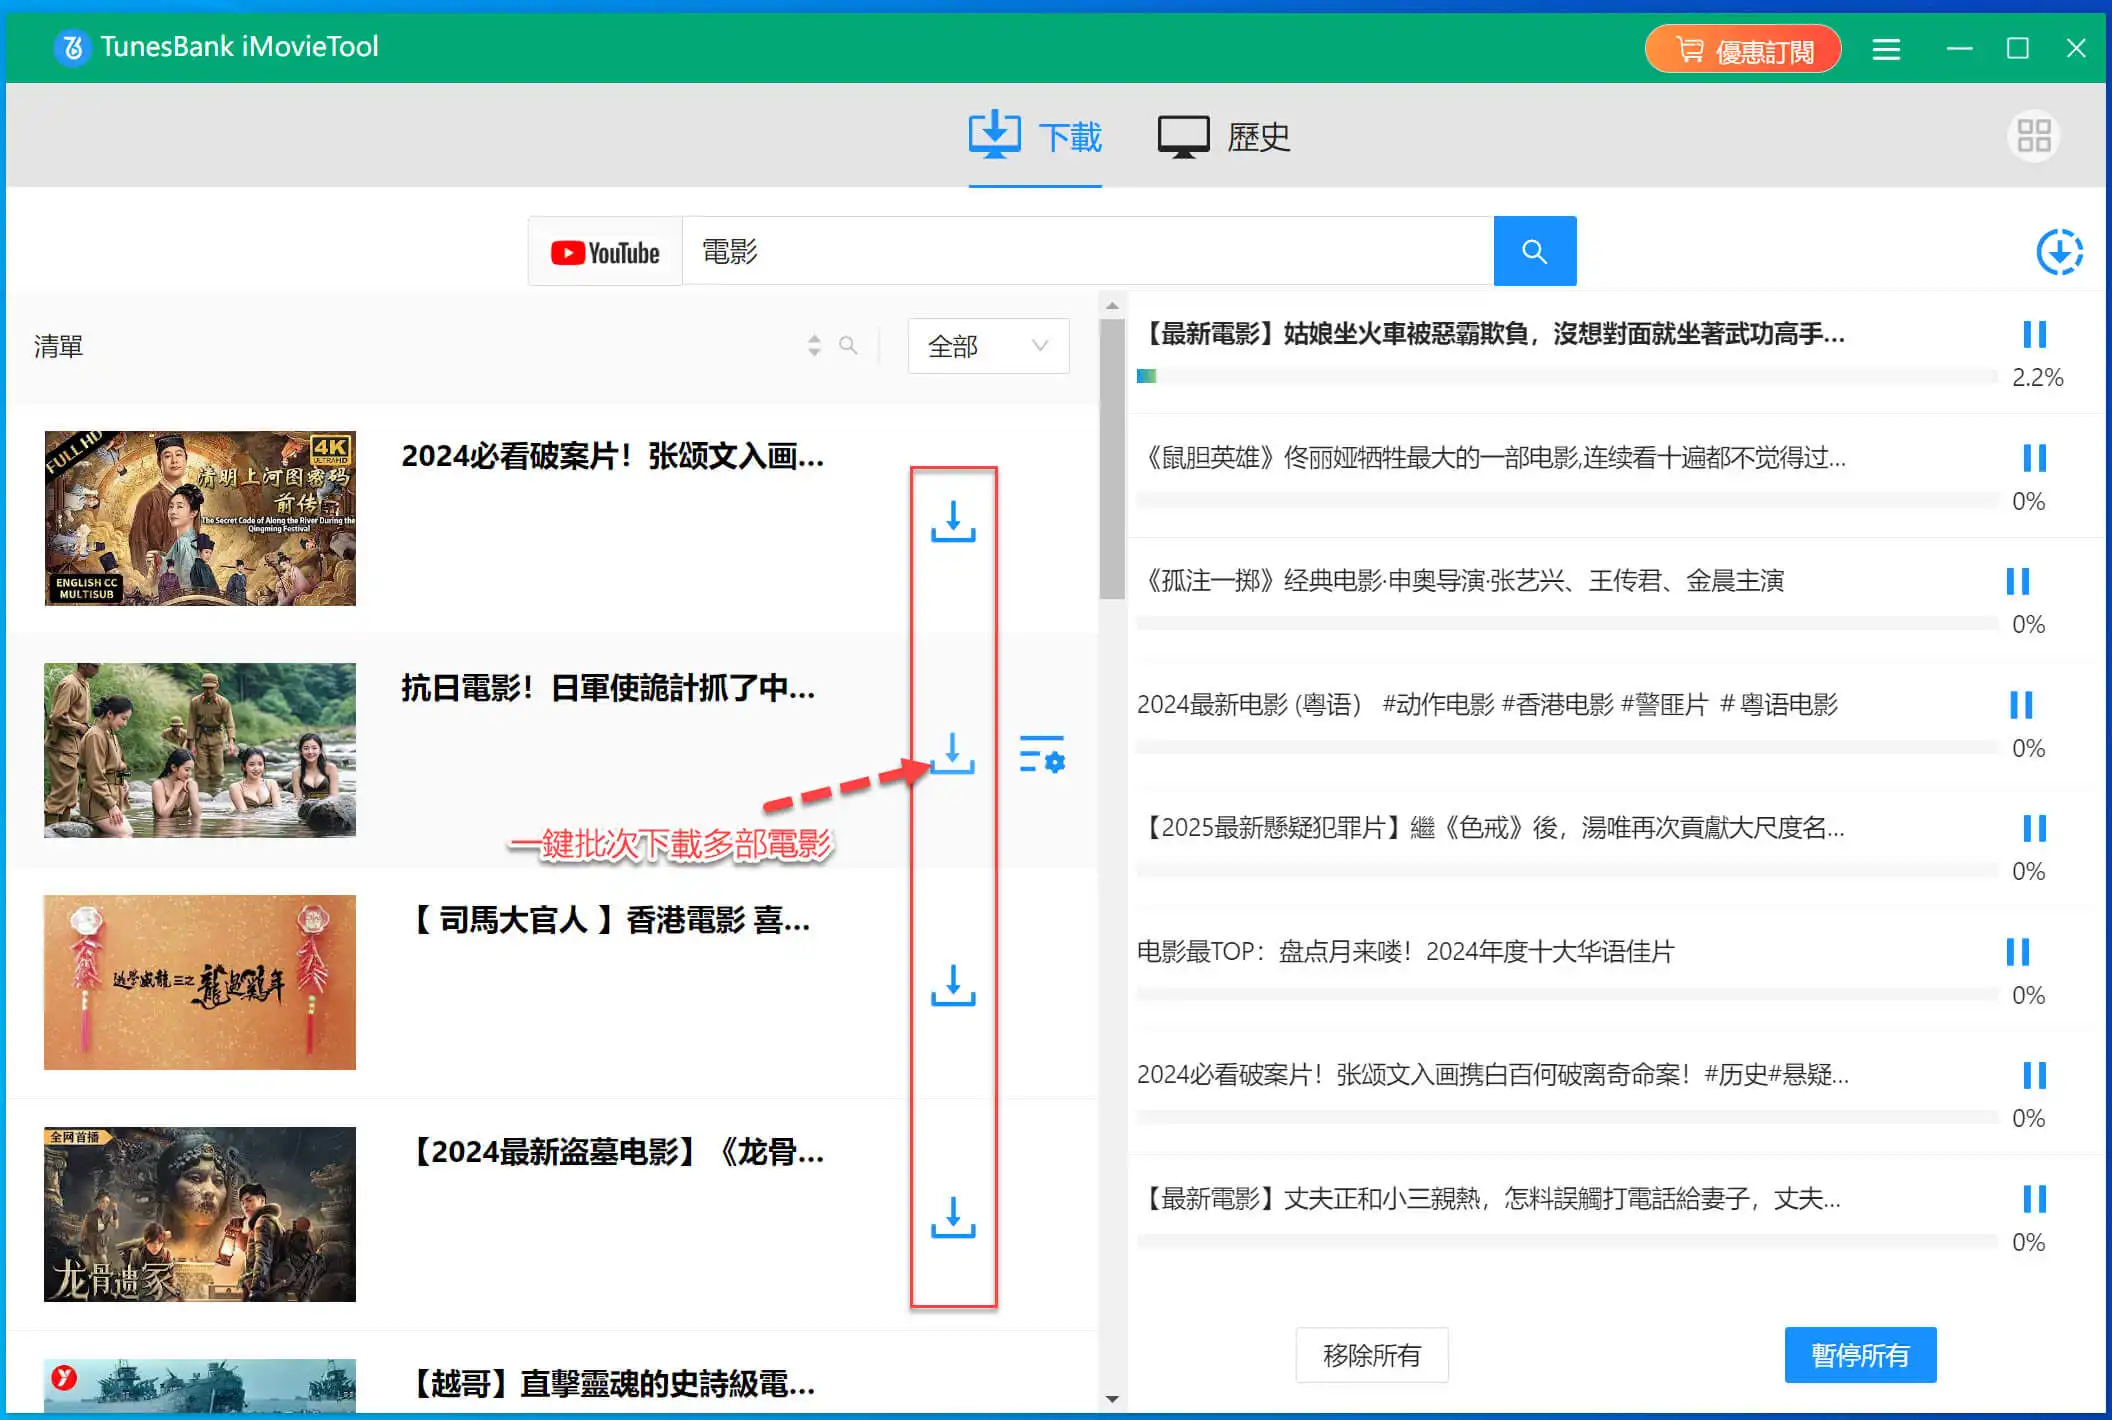
Task: Open the 優惠訂閱 subscription offer
Action: (x=1743, y=49)
